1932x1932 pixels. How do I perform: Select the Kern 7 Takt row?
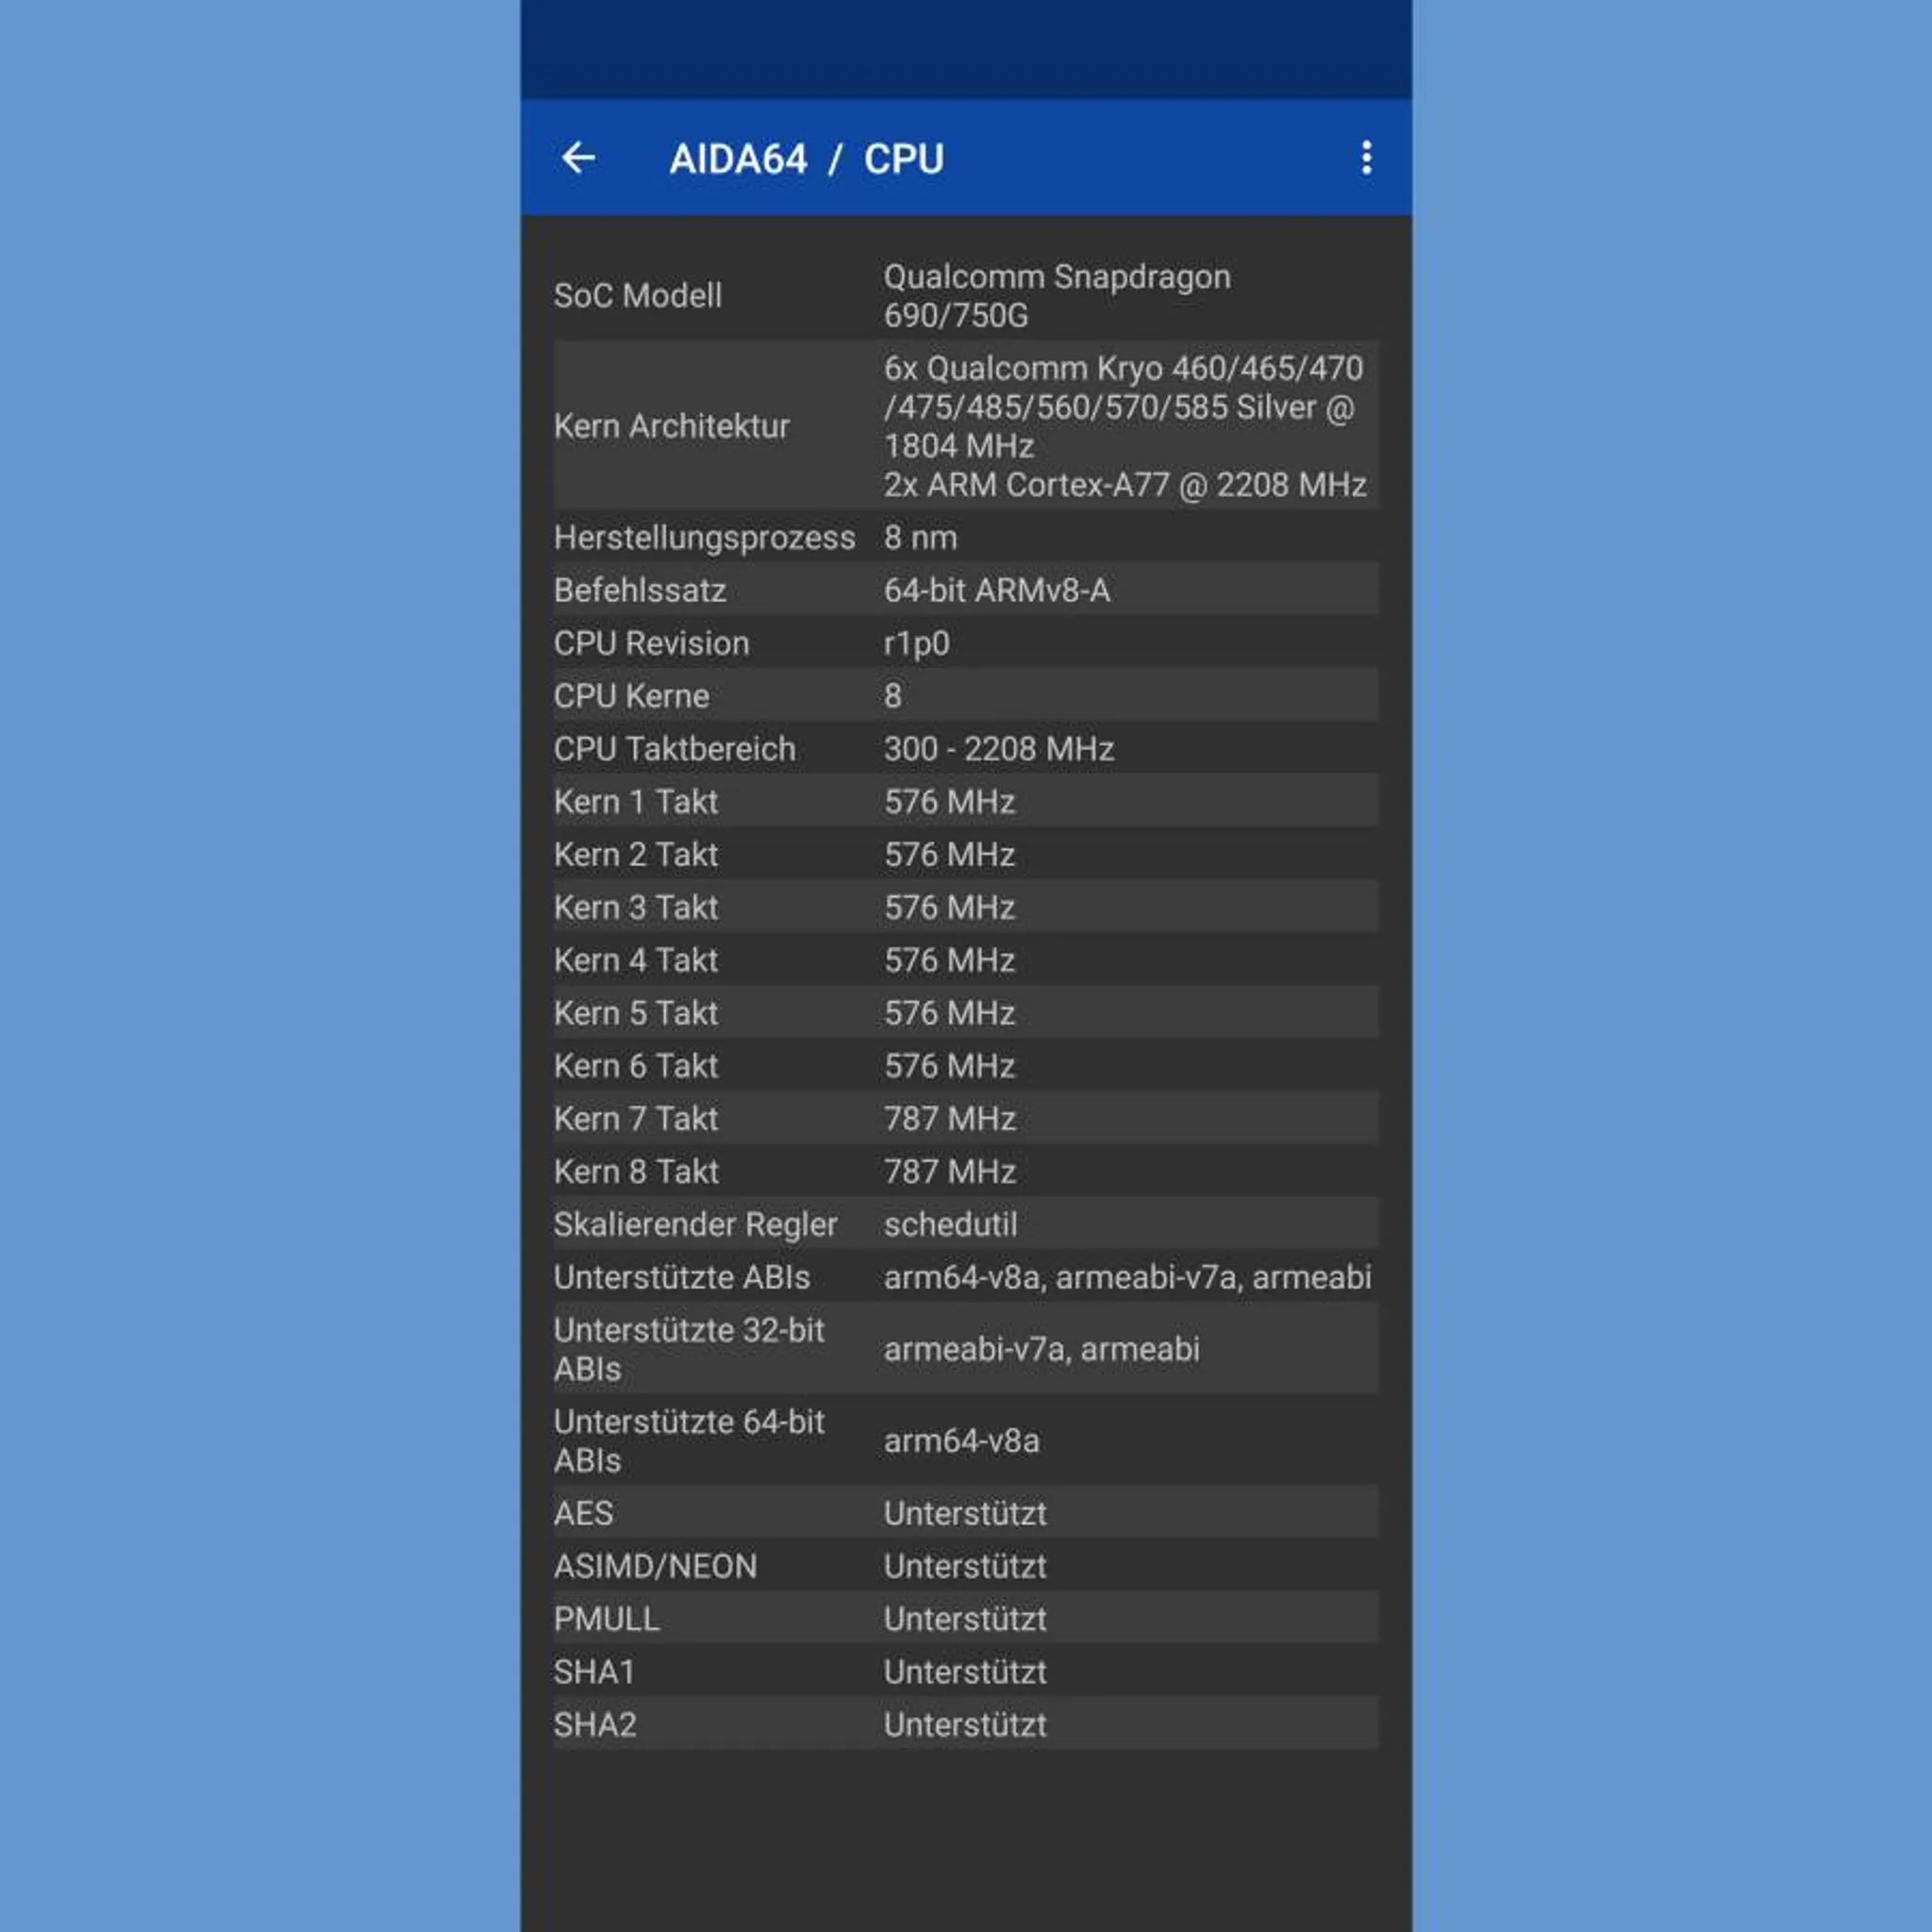(x=966, y=1119)
